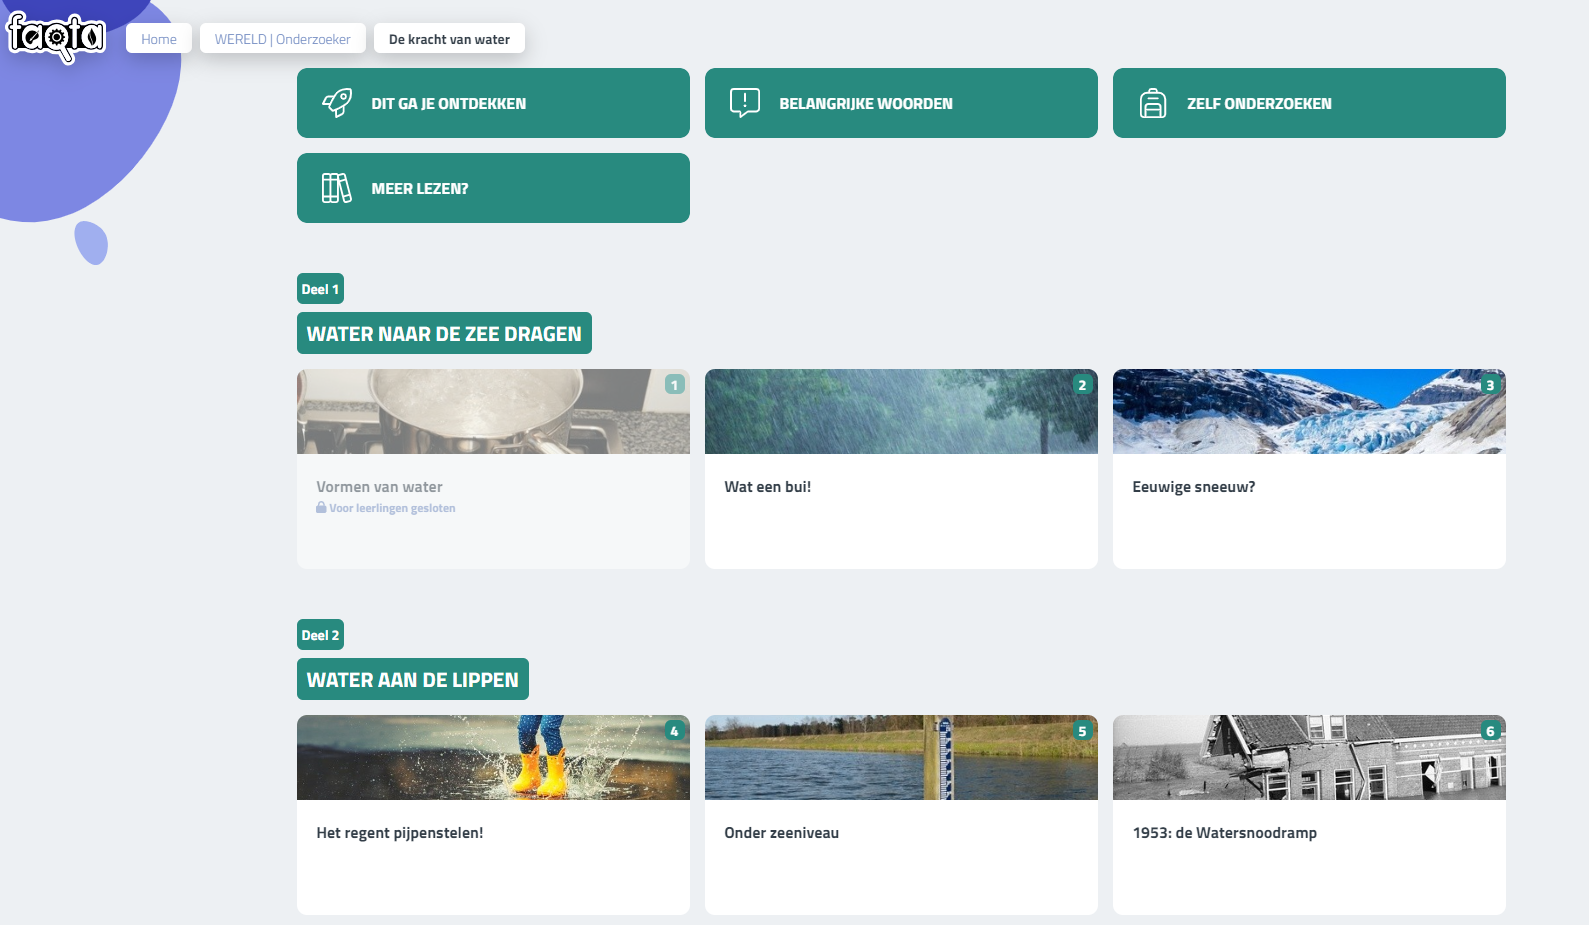Open Eeuwige sneeuw? lesson title
The height and width of the screenshot is (925, 1589).
(1194, 487)
